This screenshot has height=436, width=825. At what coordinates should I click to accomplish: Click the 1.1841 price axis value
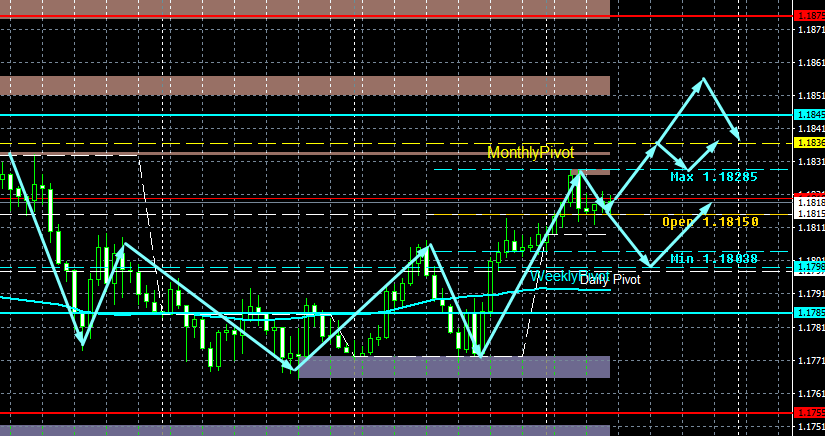[811, 128]
